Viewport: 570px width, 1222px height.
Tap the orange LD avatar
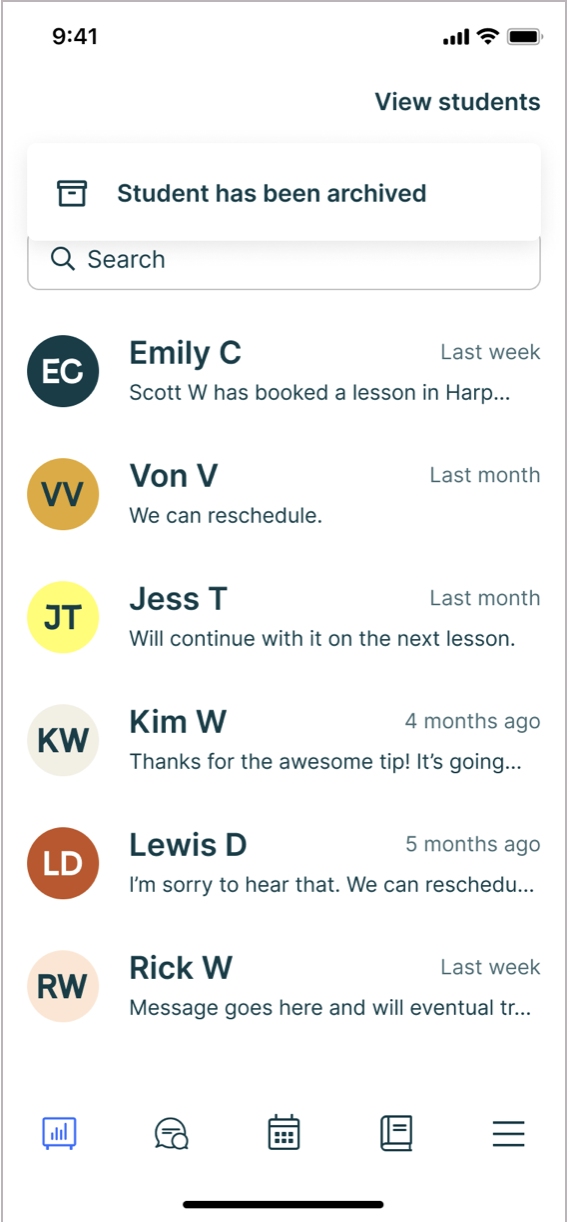pos(63,863)
